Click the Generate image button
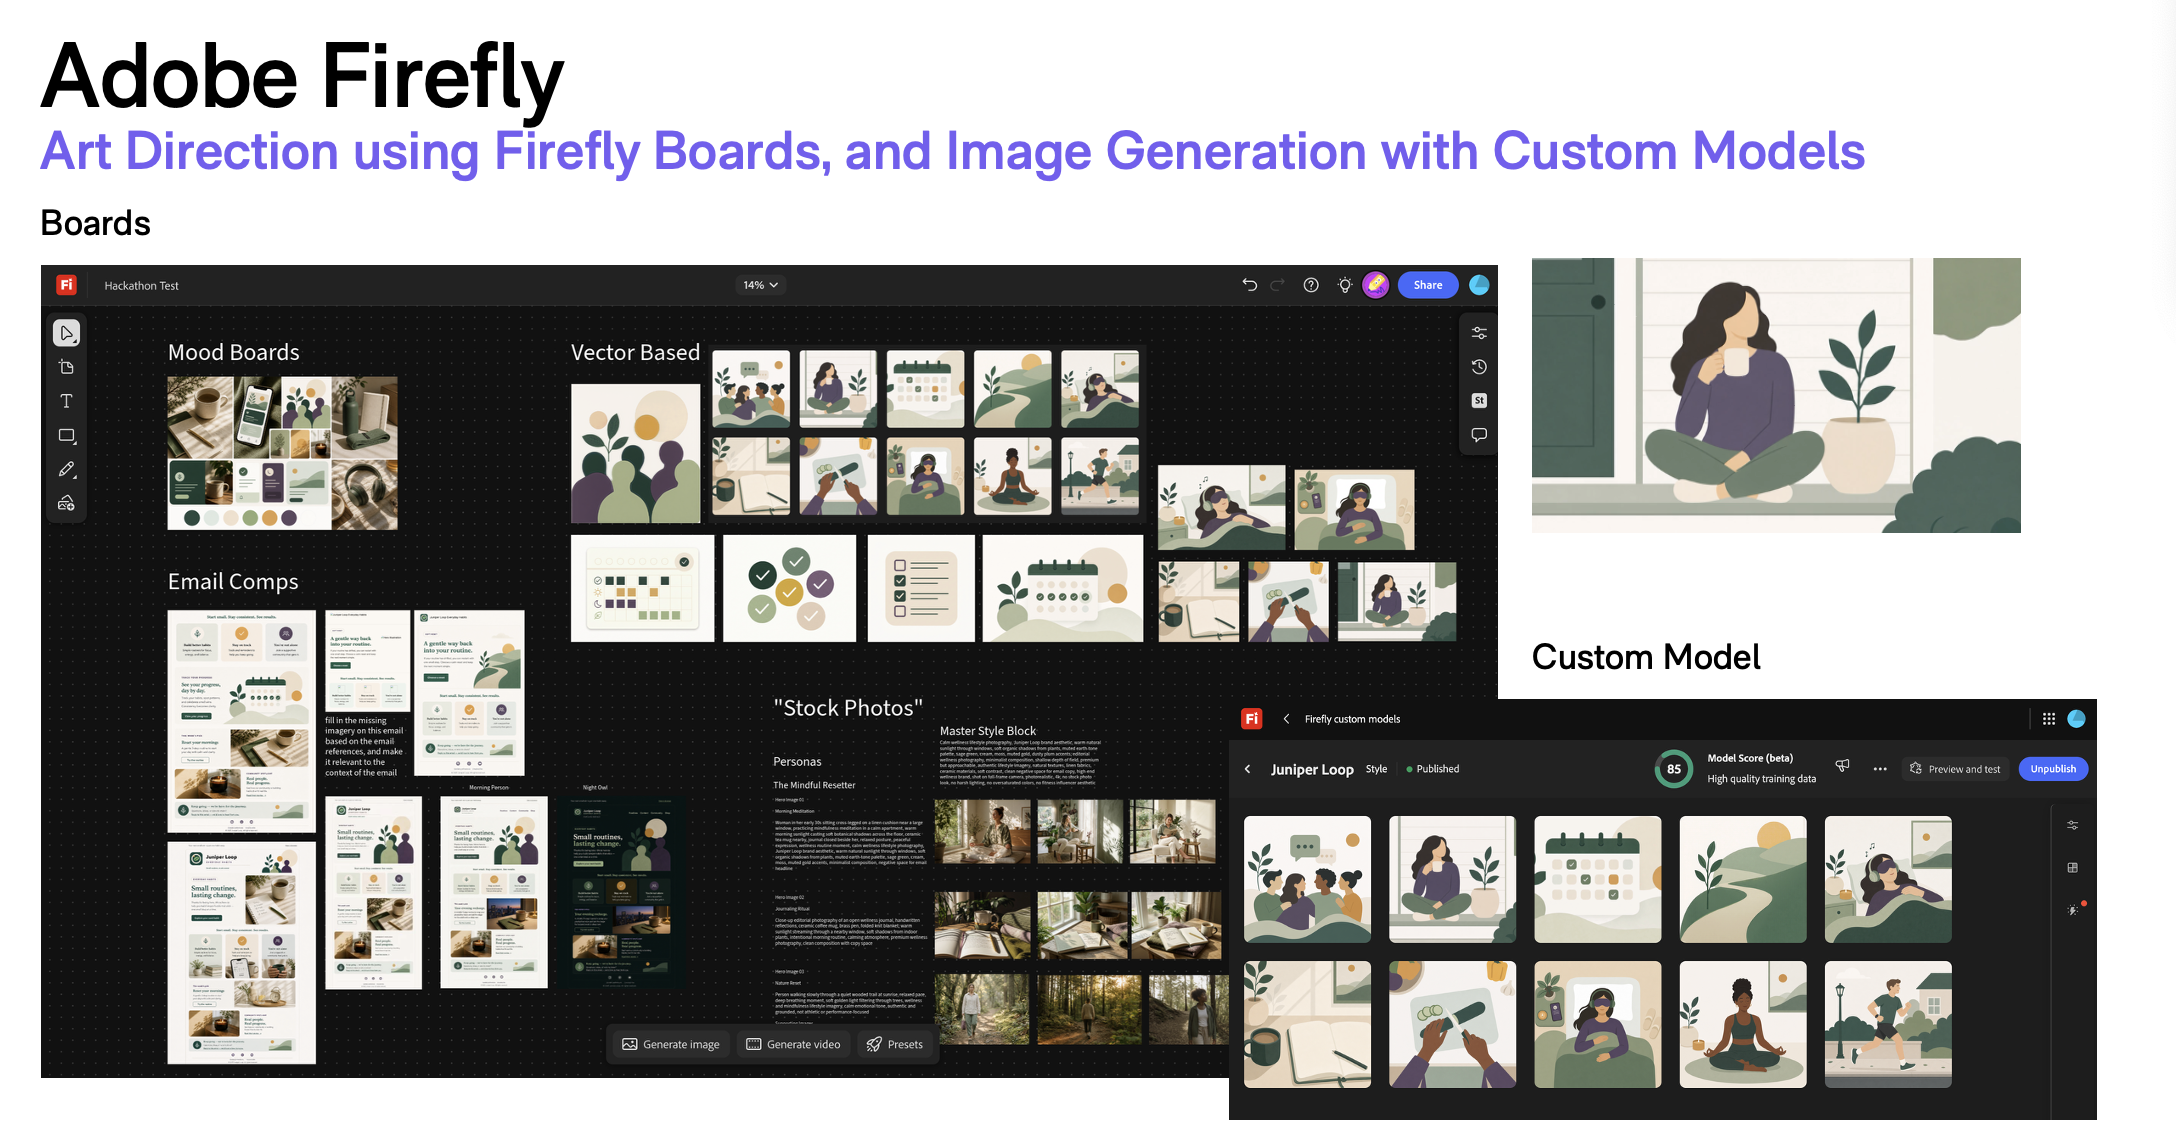 [x=672, y=1044]
